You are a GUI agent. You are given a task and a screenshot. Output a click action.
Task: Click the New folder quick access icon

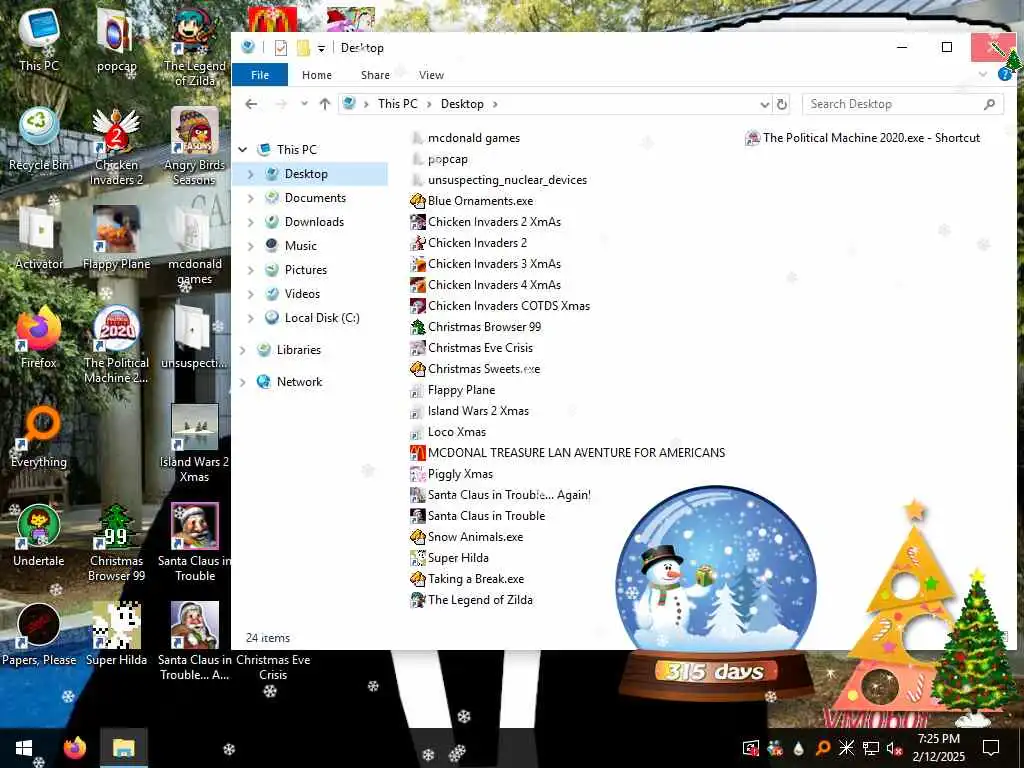pos(303,48)
